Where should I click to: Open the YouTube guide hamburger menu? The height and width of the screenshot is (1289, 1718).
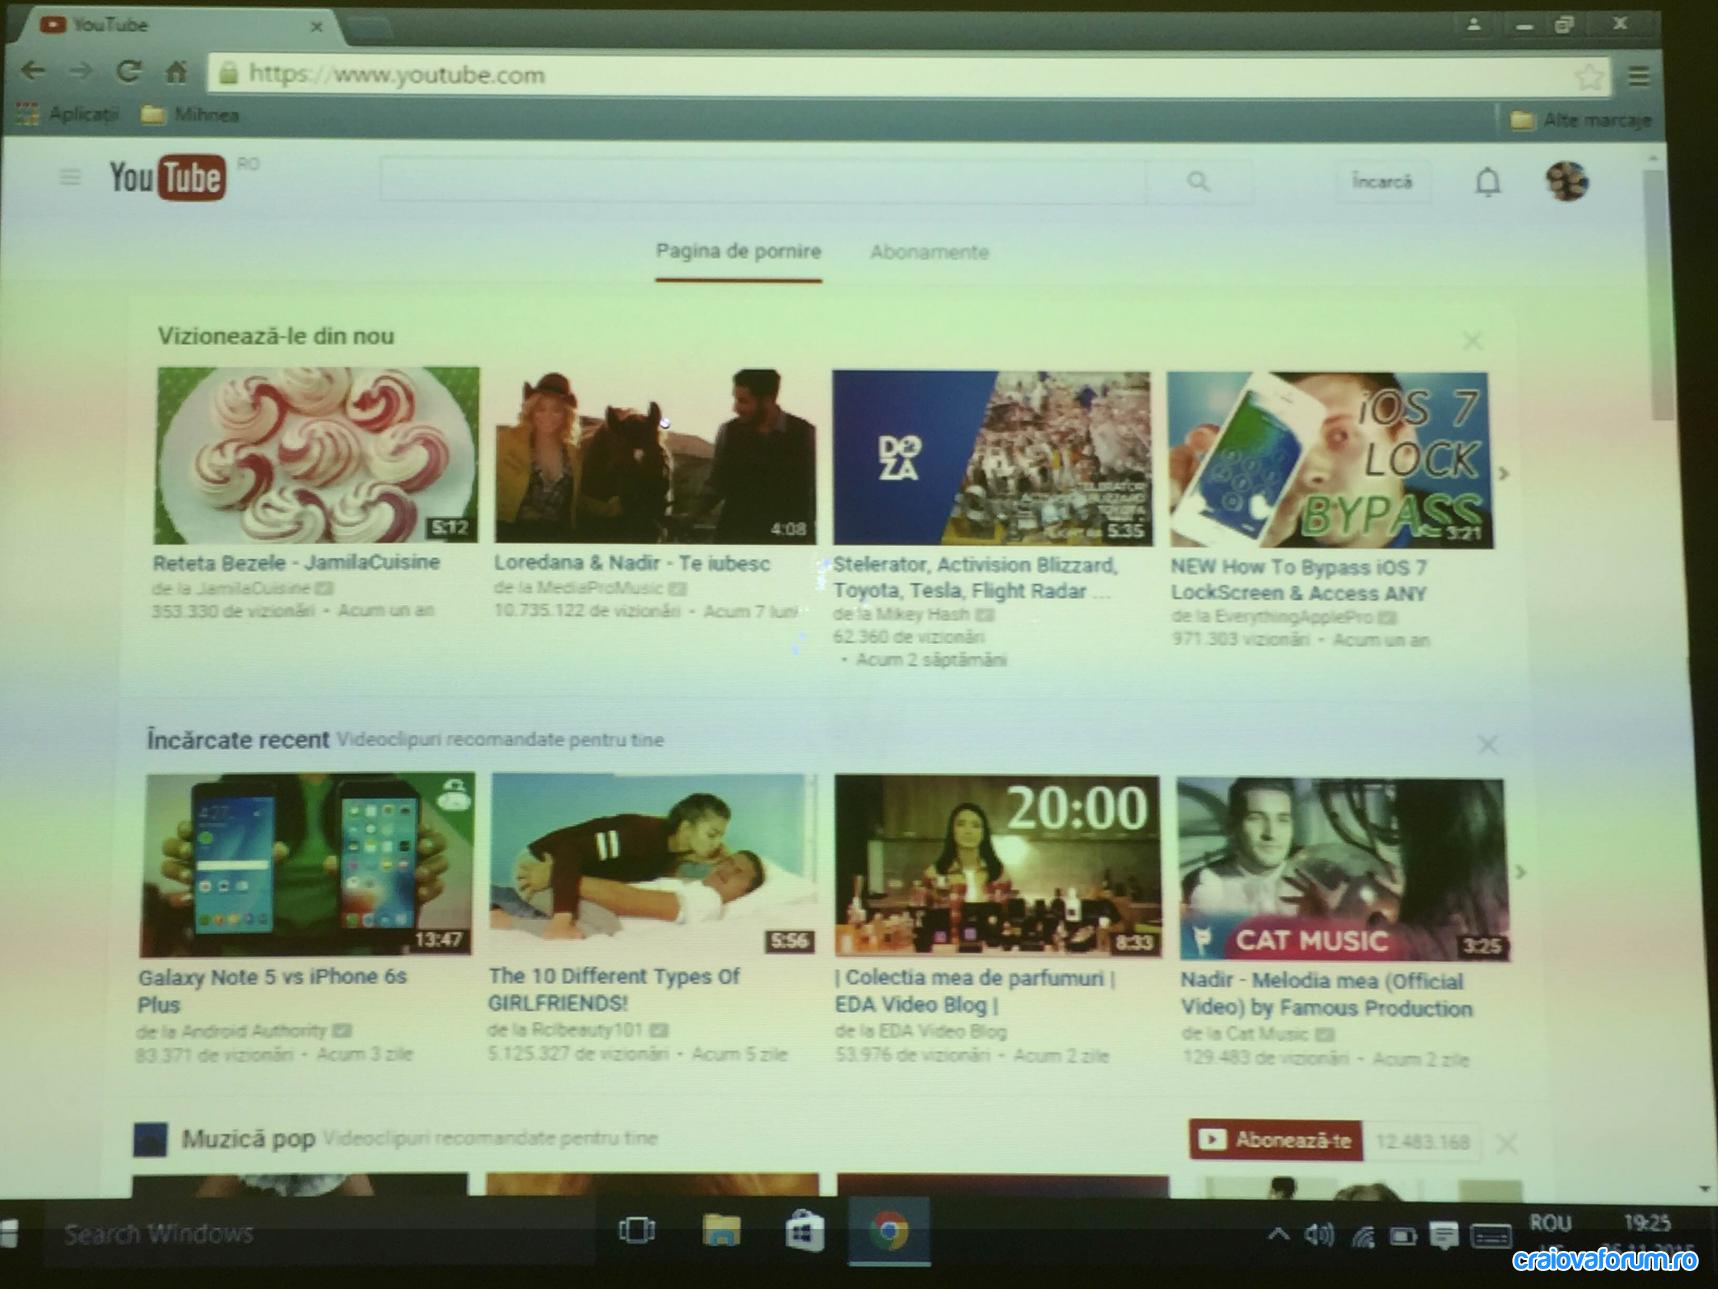pyautogui.click(x=69, y=178)
